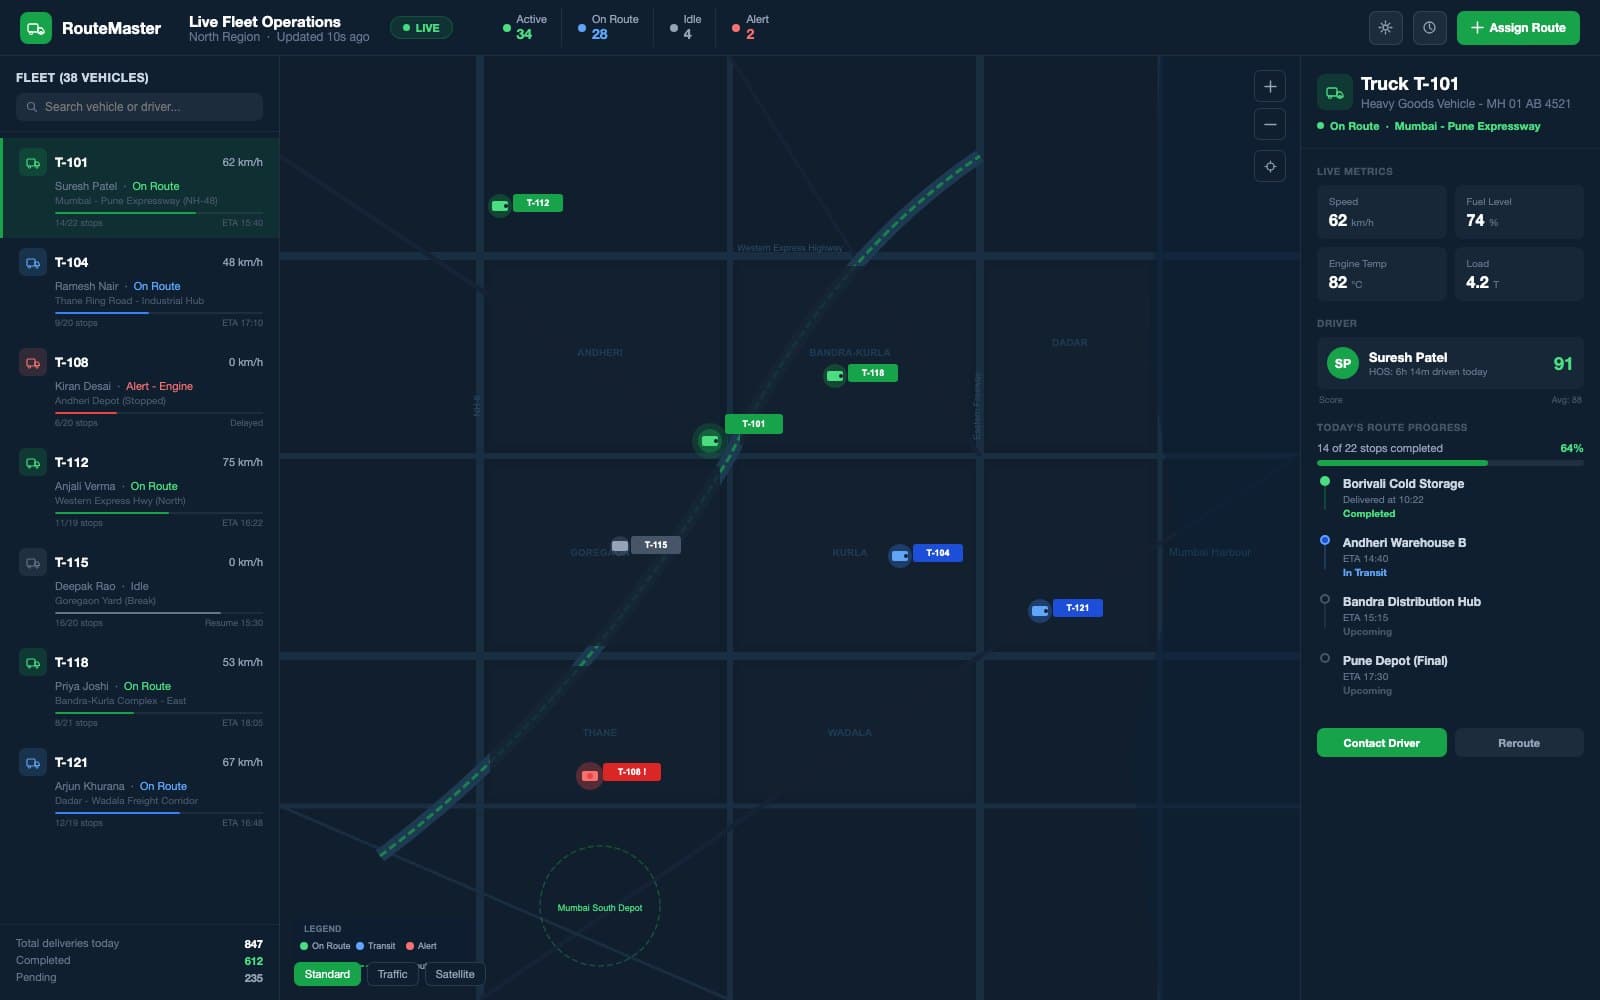The width and height of the screenshot is (1600, 1000).
Task: Click the LIVE status badge
Action: [x=421, y=28]
